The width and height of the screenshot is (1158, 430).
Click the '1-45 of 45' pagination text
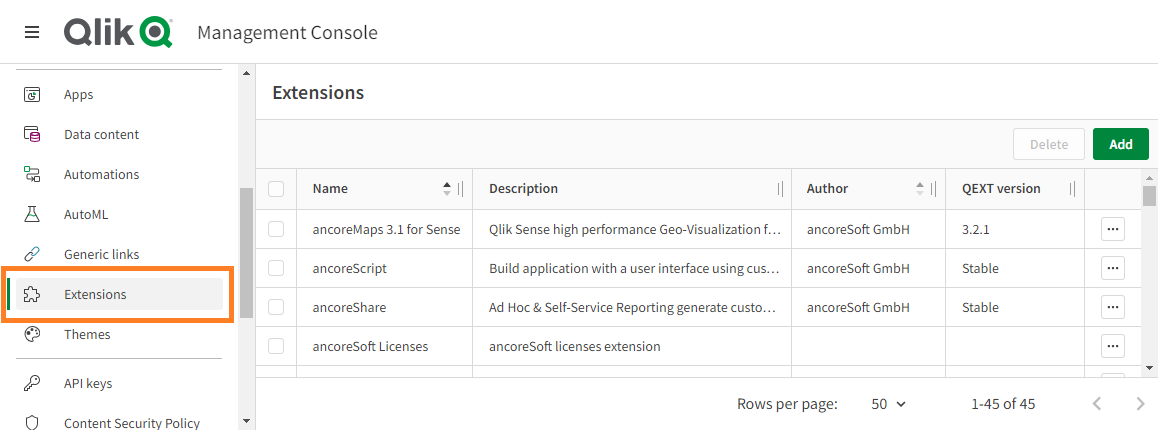[x=1004, y=404]
